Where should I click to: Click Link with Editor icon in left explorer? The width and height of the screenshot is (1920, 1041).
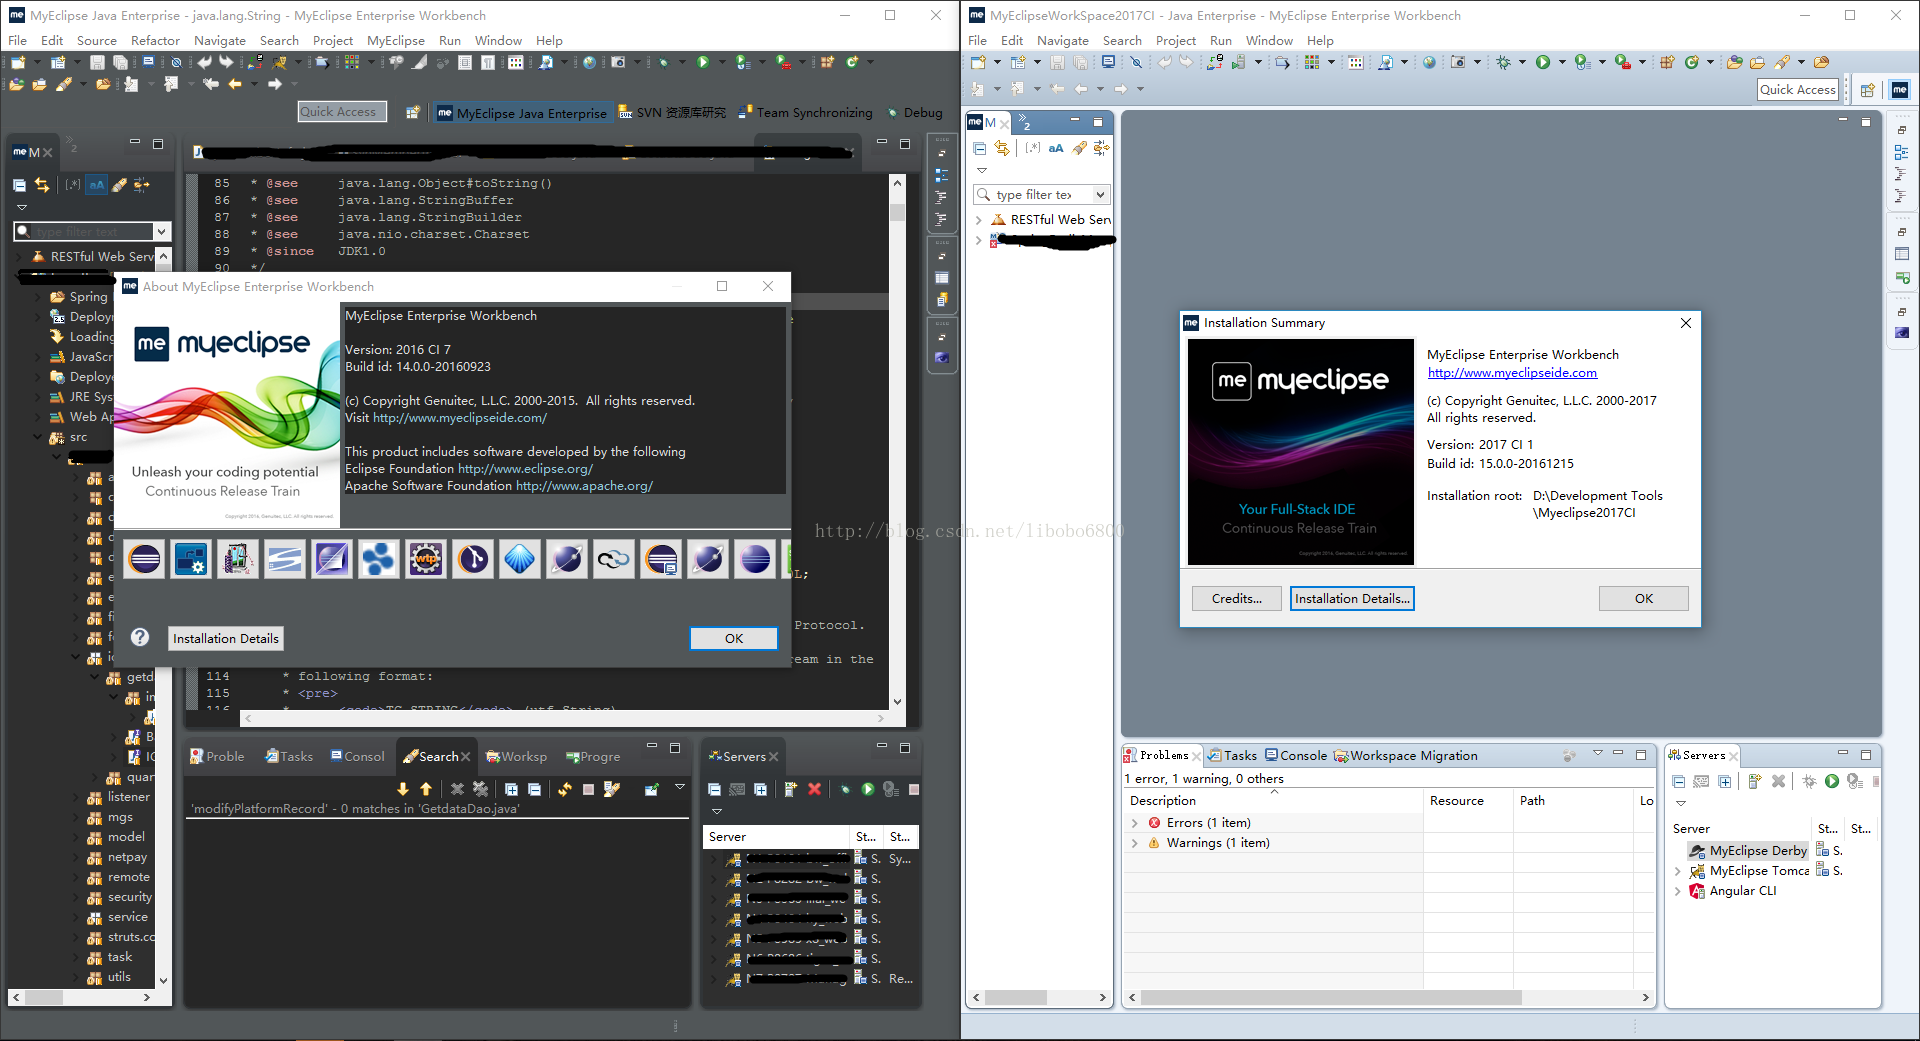pyautogui.click(x=42, y=185)
